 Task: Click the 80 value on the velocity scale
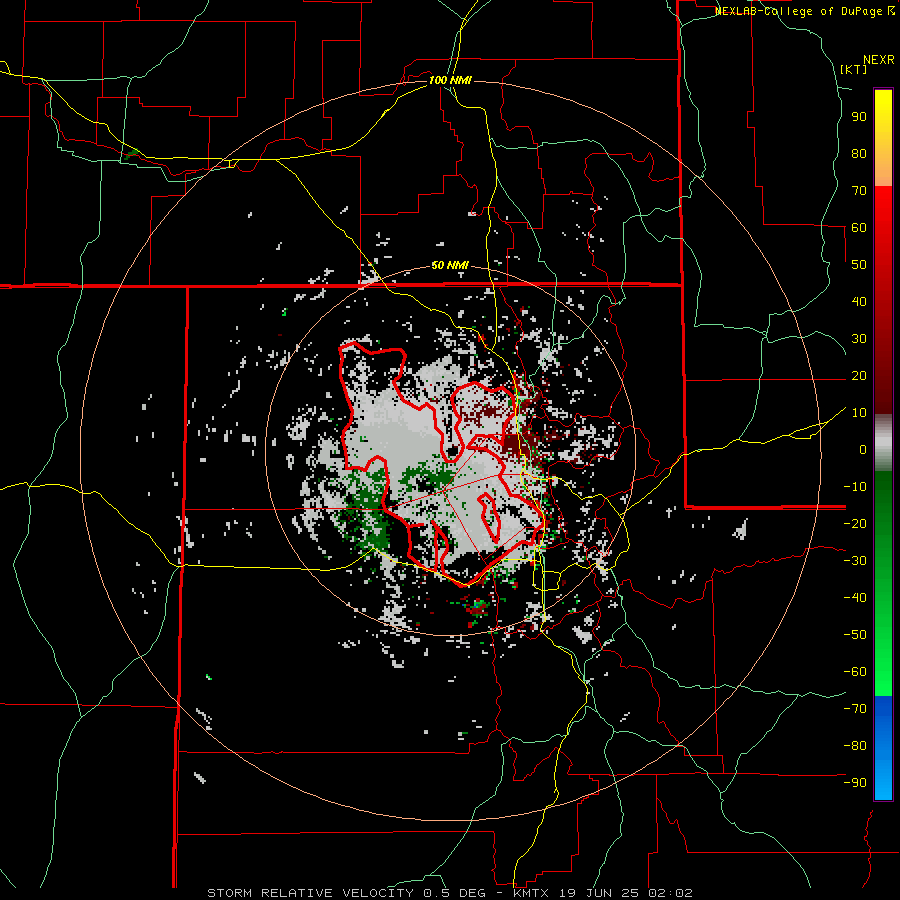pyautogui.click(x=859, y=153)
